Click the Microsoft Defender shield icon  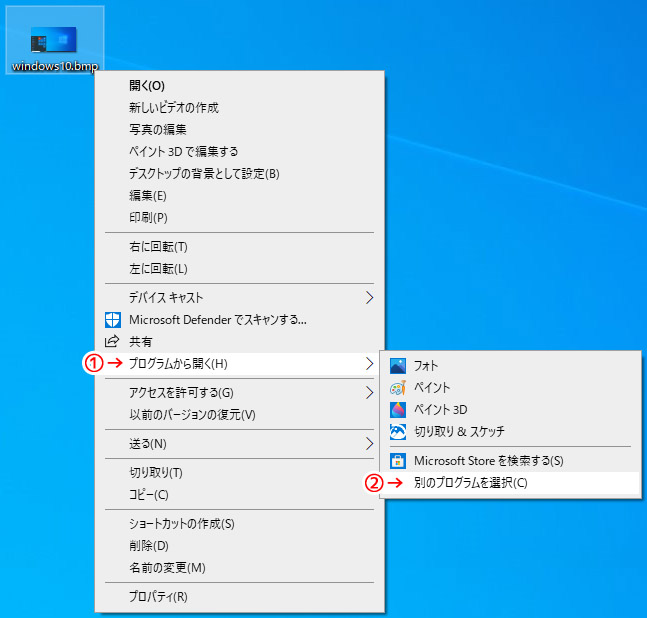coord(113,320)
